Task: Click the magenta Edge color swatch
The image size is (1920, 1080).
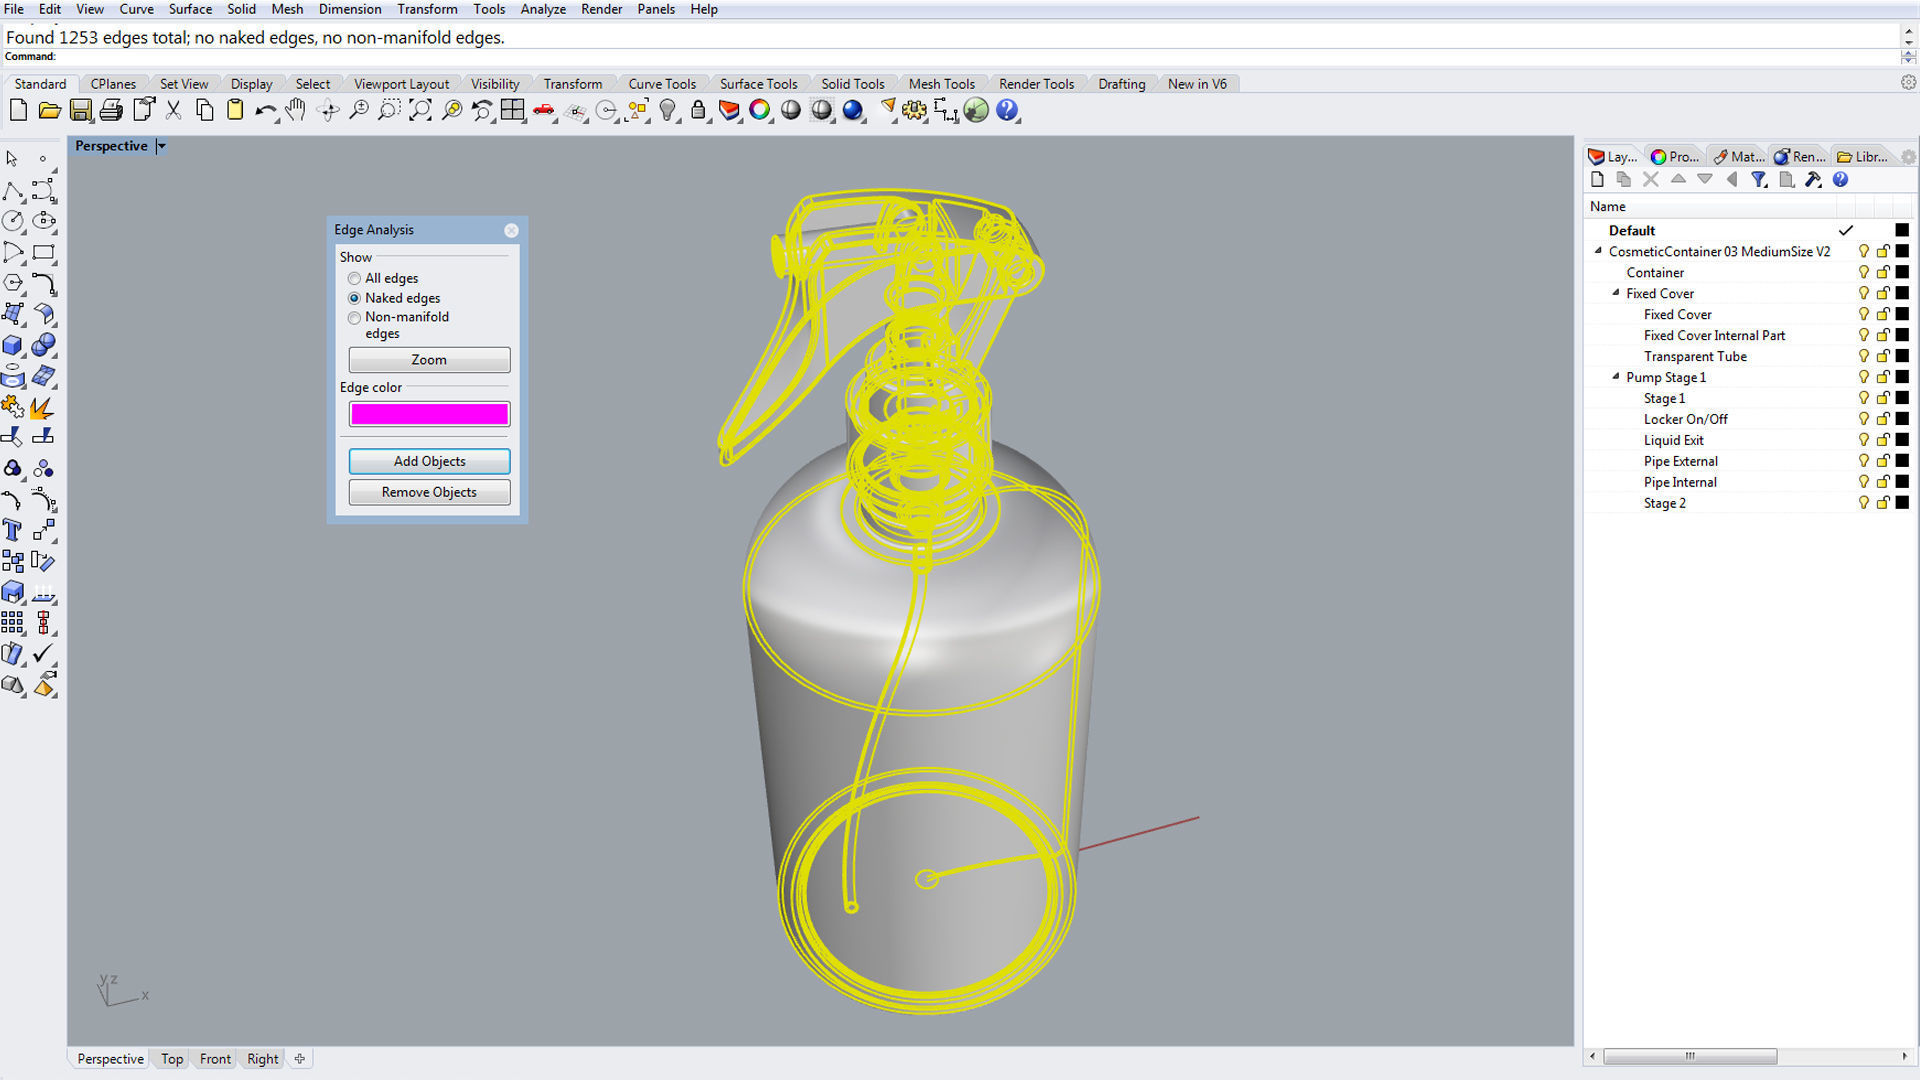Action: pyautogui.click(x=429, y=414)
